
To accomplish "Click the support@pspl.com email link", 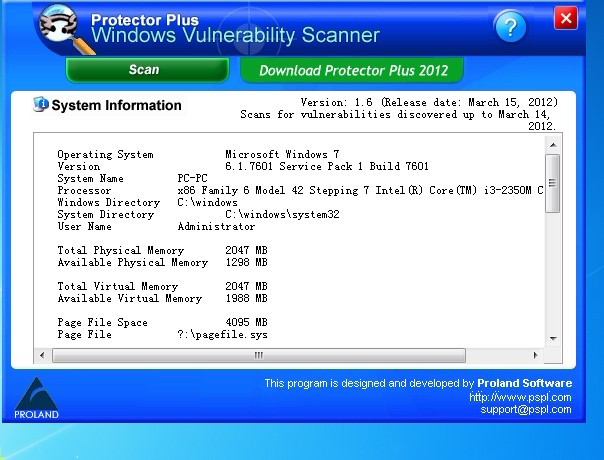I will 525,410.
